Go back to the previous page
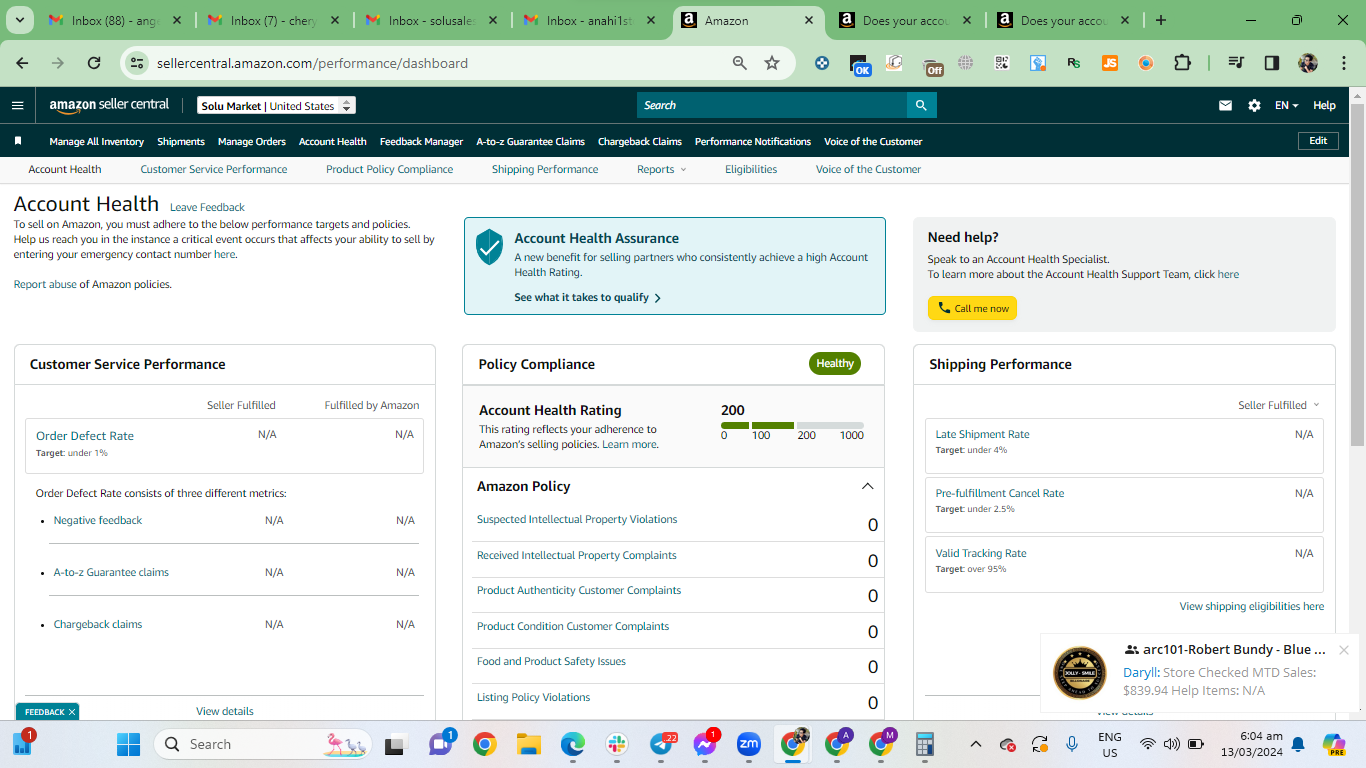The image size is (1366, 768). 23,63
